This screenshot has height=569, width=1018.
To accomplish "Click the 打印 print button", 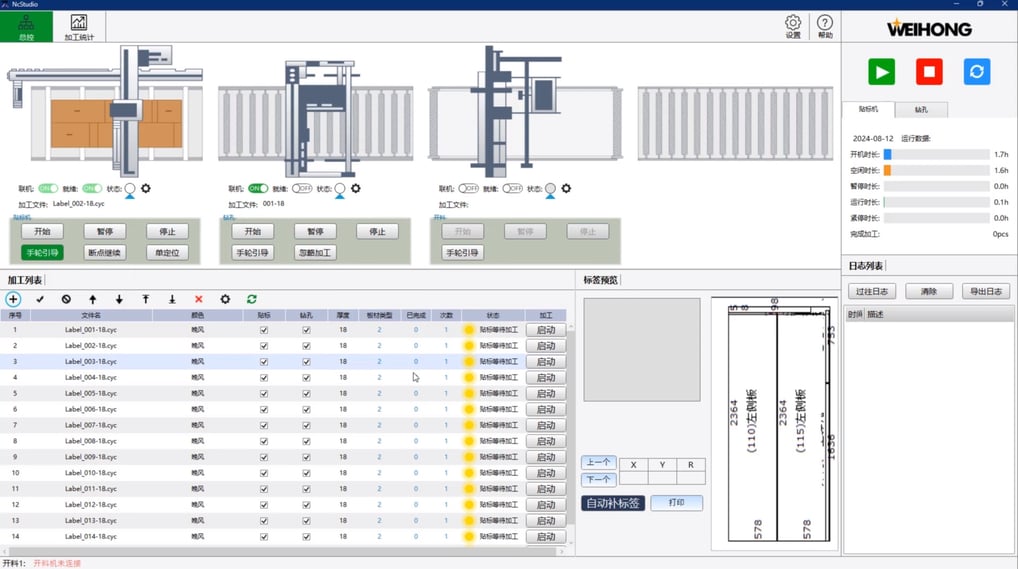I will point(676,503).
